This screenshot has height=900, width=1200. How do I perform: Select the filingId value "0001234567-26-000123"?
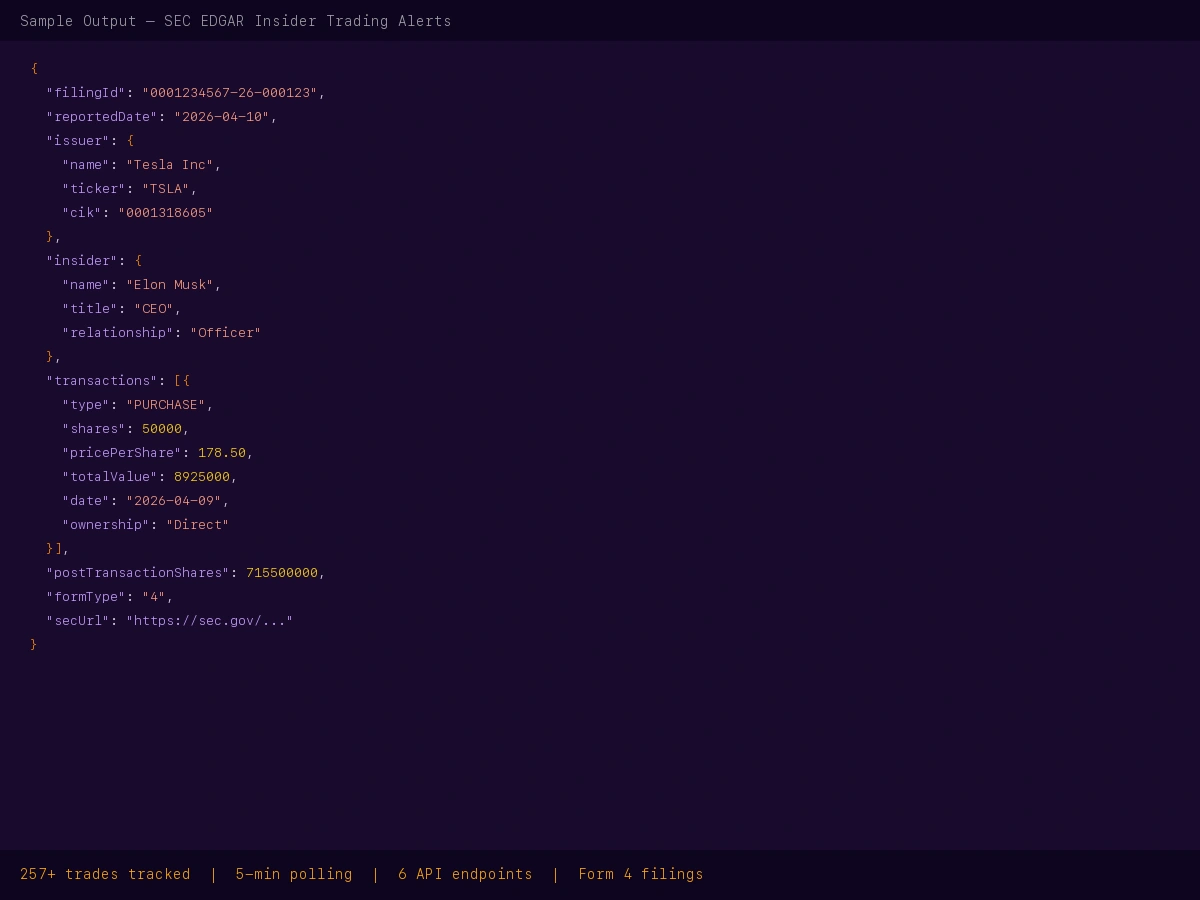point(230,93)
